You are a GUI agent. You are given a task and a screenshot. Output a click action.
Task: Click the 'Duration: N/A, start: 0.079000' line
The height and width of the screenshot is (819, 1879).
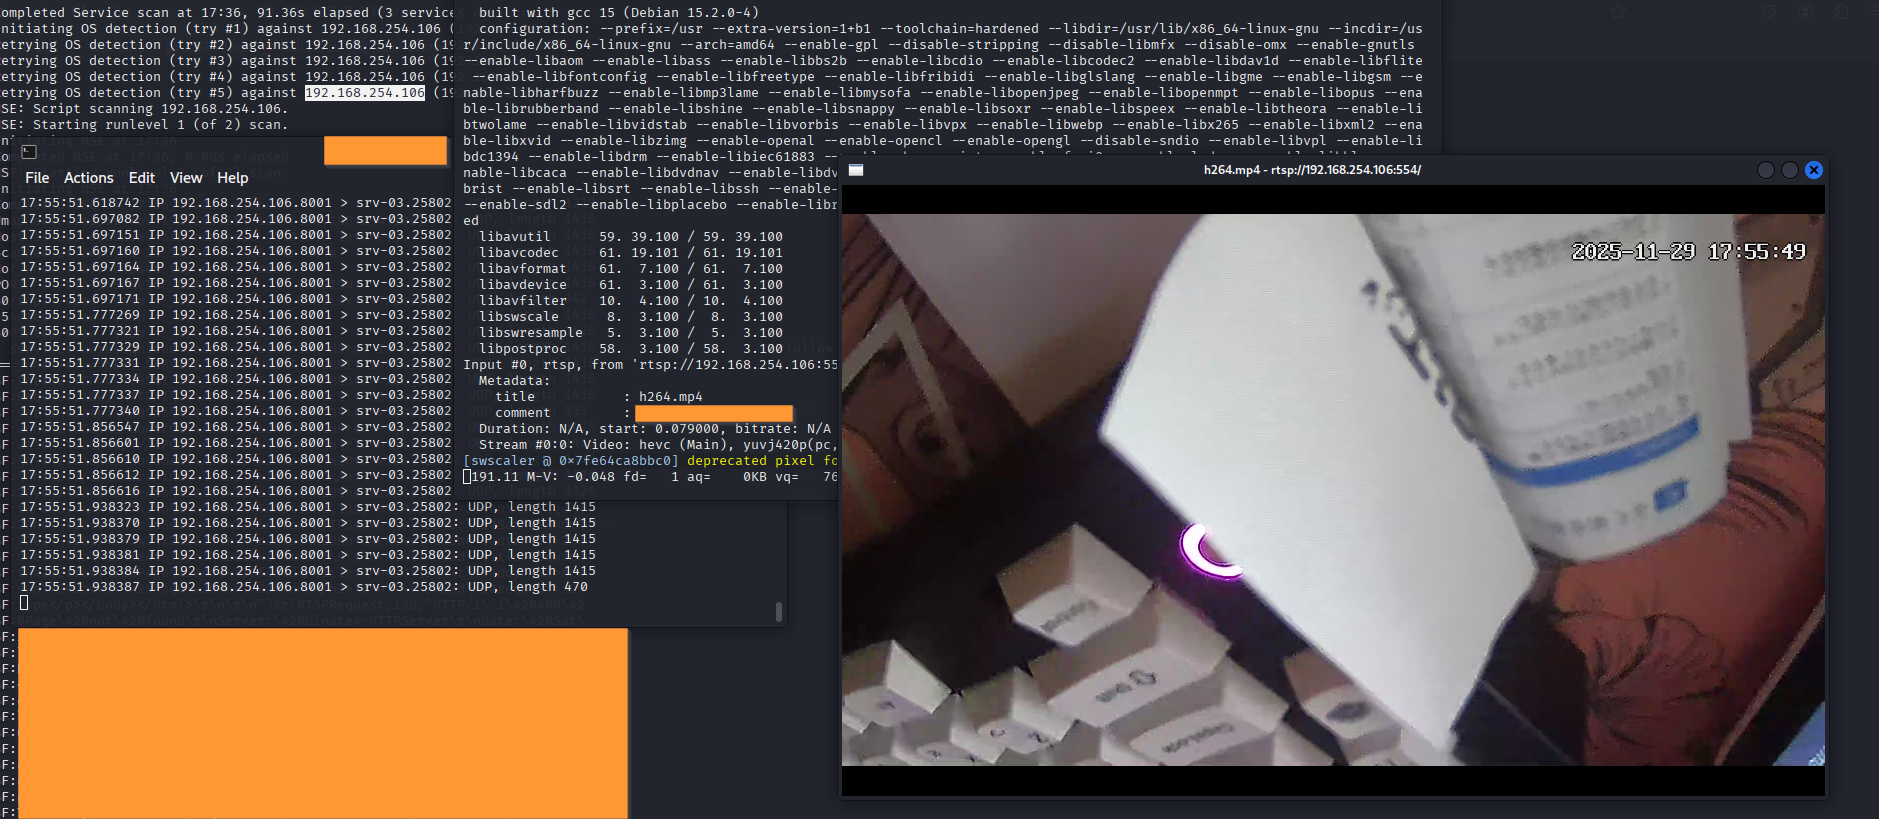point(654,429)
